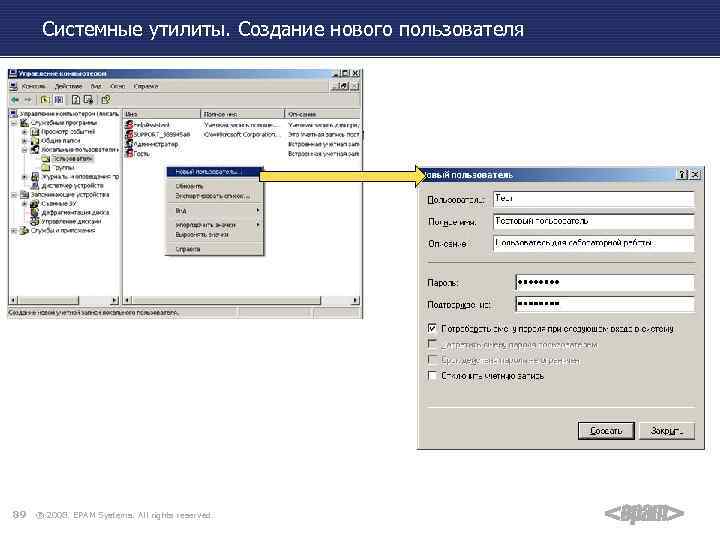720x540 pixels.
Task: Expand the Просмотр событий tree node
Action: (25, 132)
